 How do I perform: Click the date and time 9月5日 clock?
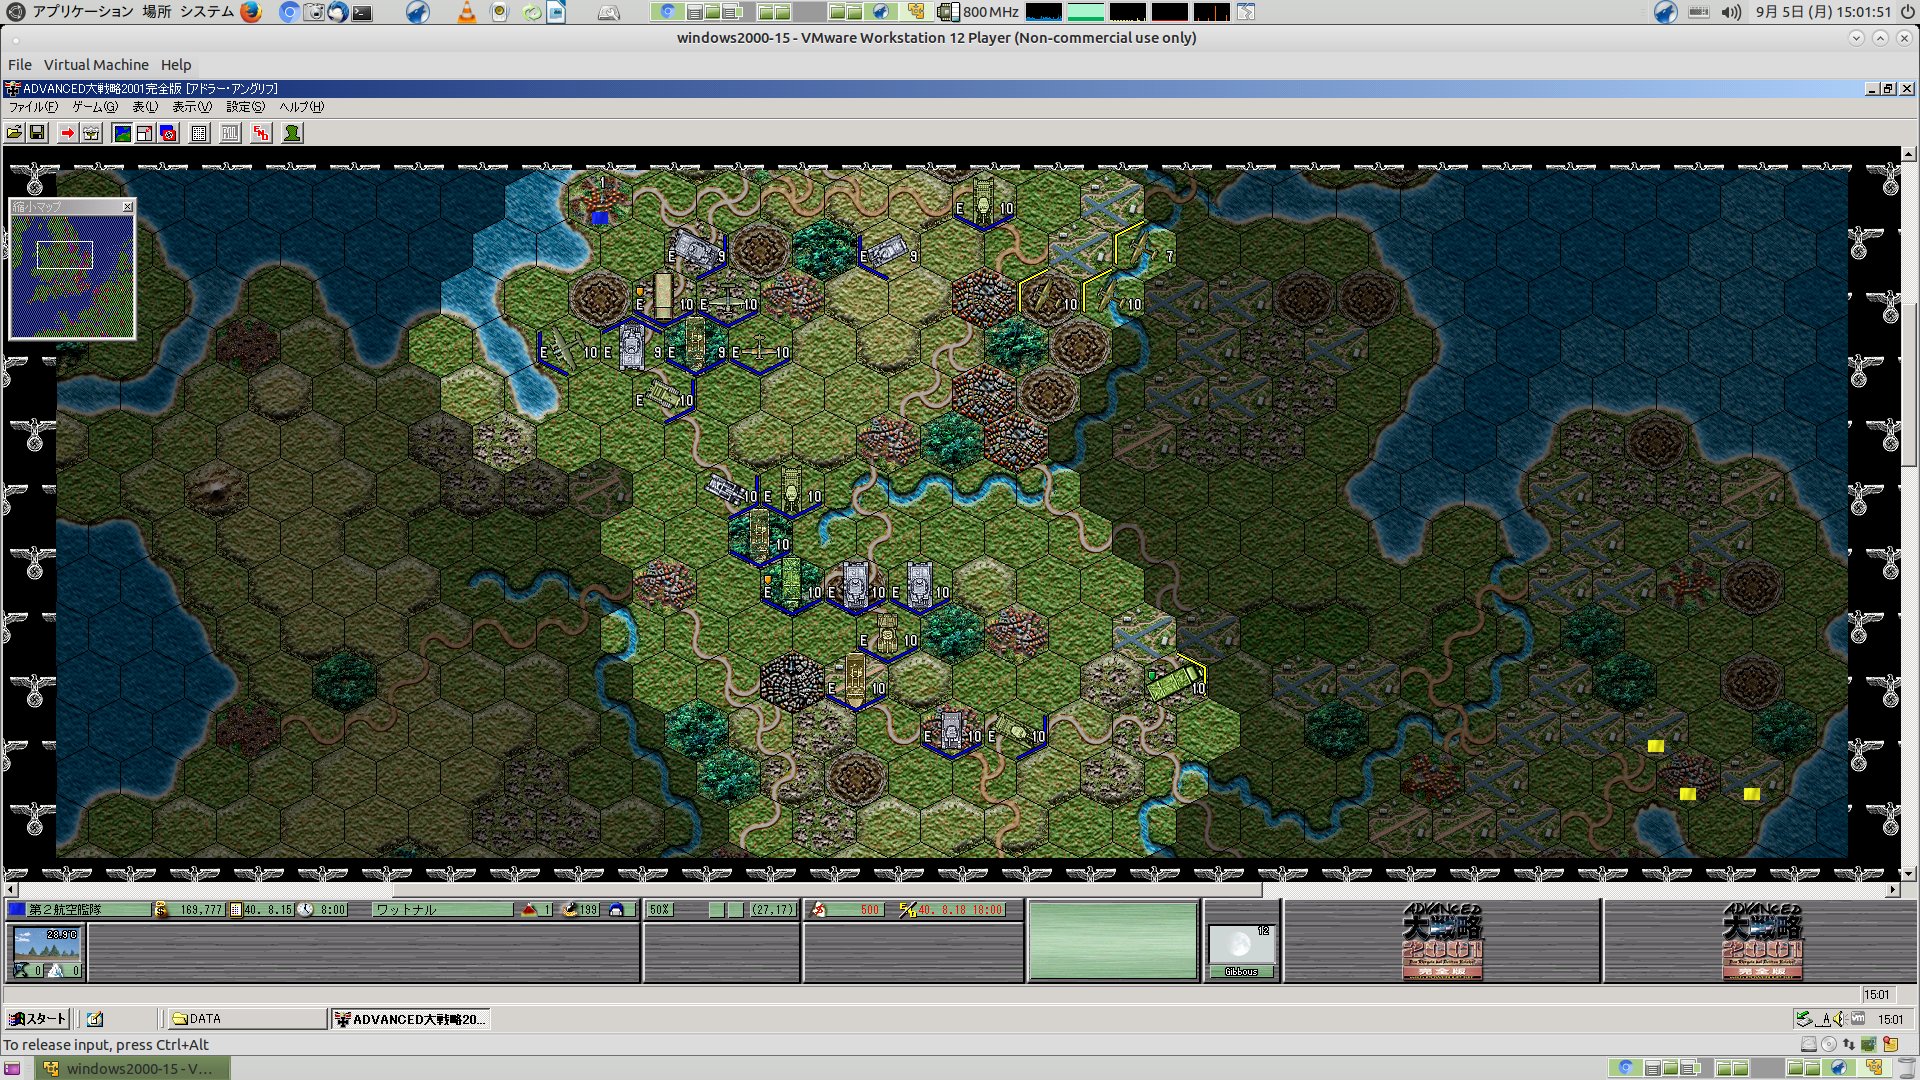1823,12
